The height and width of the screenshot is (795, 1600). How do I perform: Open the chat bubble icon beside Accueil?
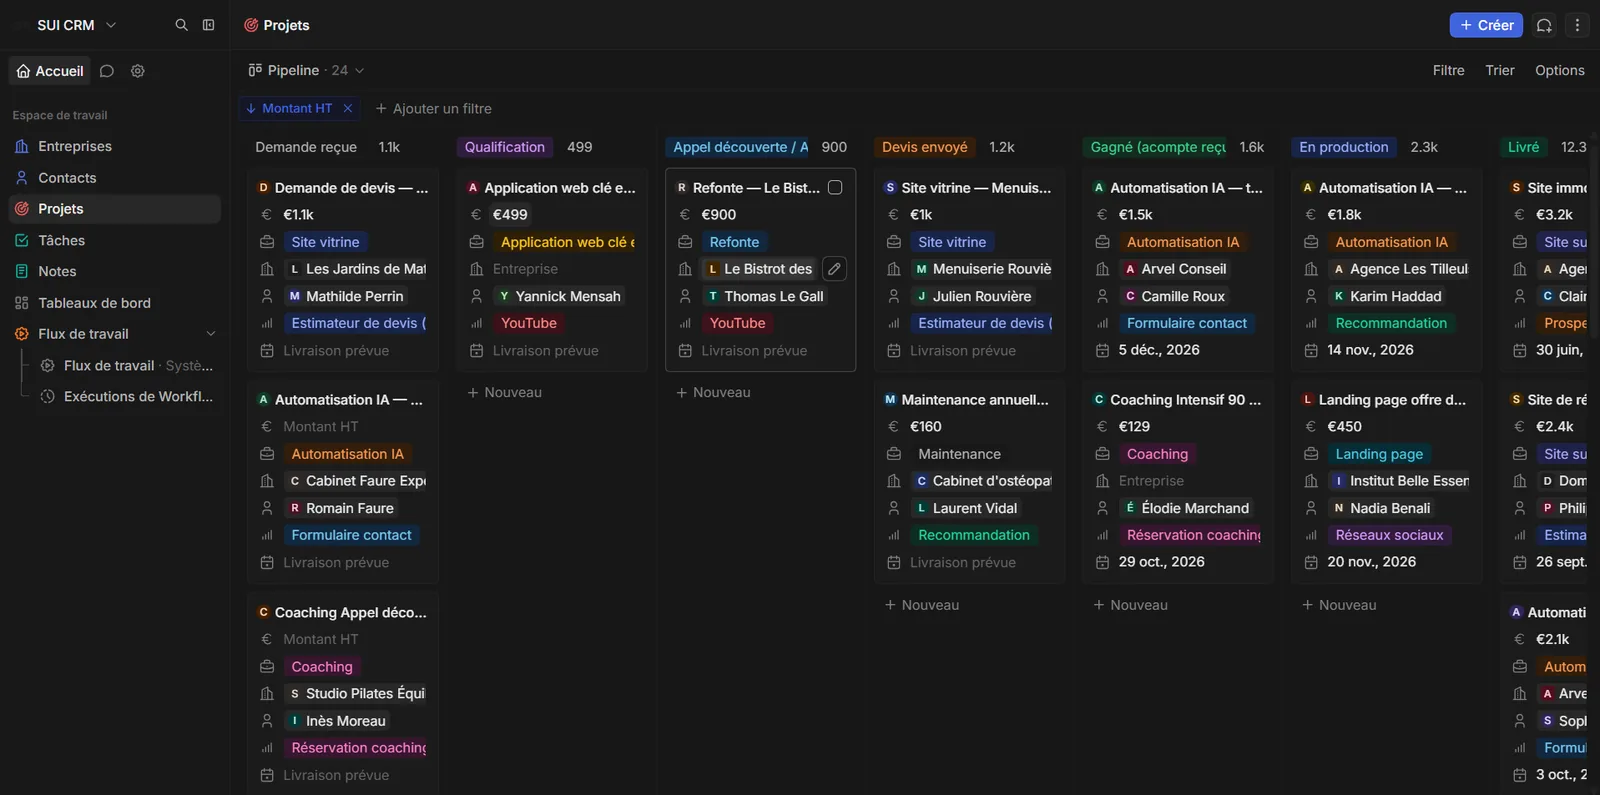107,71
